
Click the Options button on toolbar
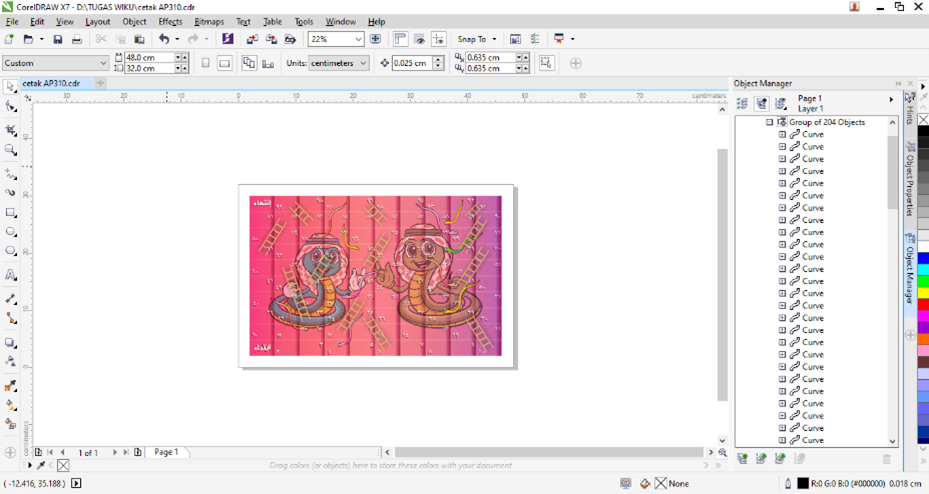pyautogui.click(x=515, y=39)
